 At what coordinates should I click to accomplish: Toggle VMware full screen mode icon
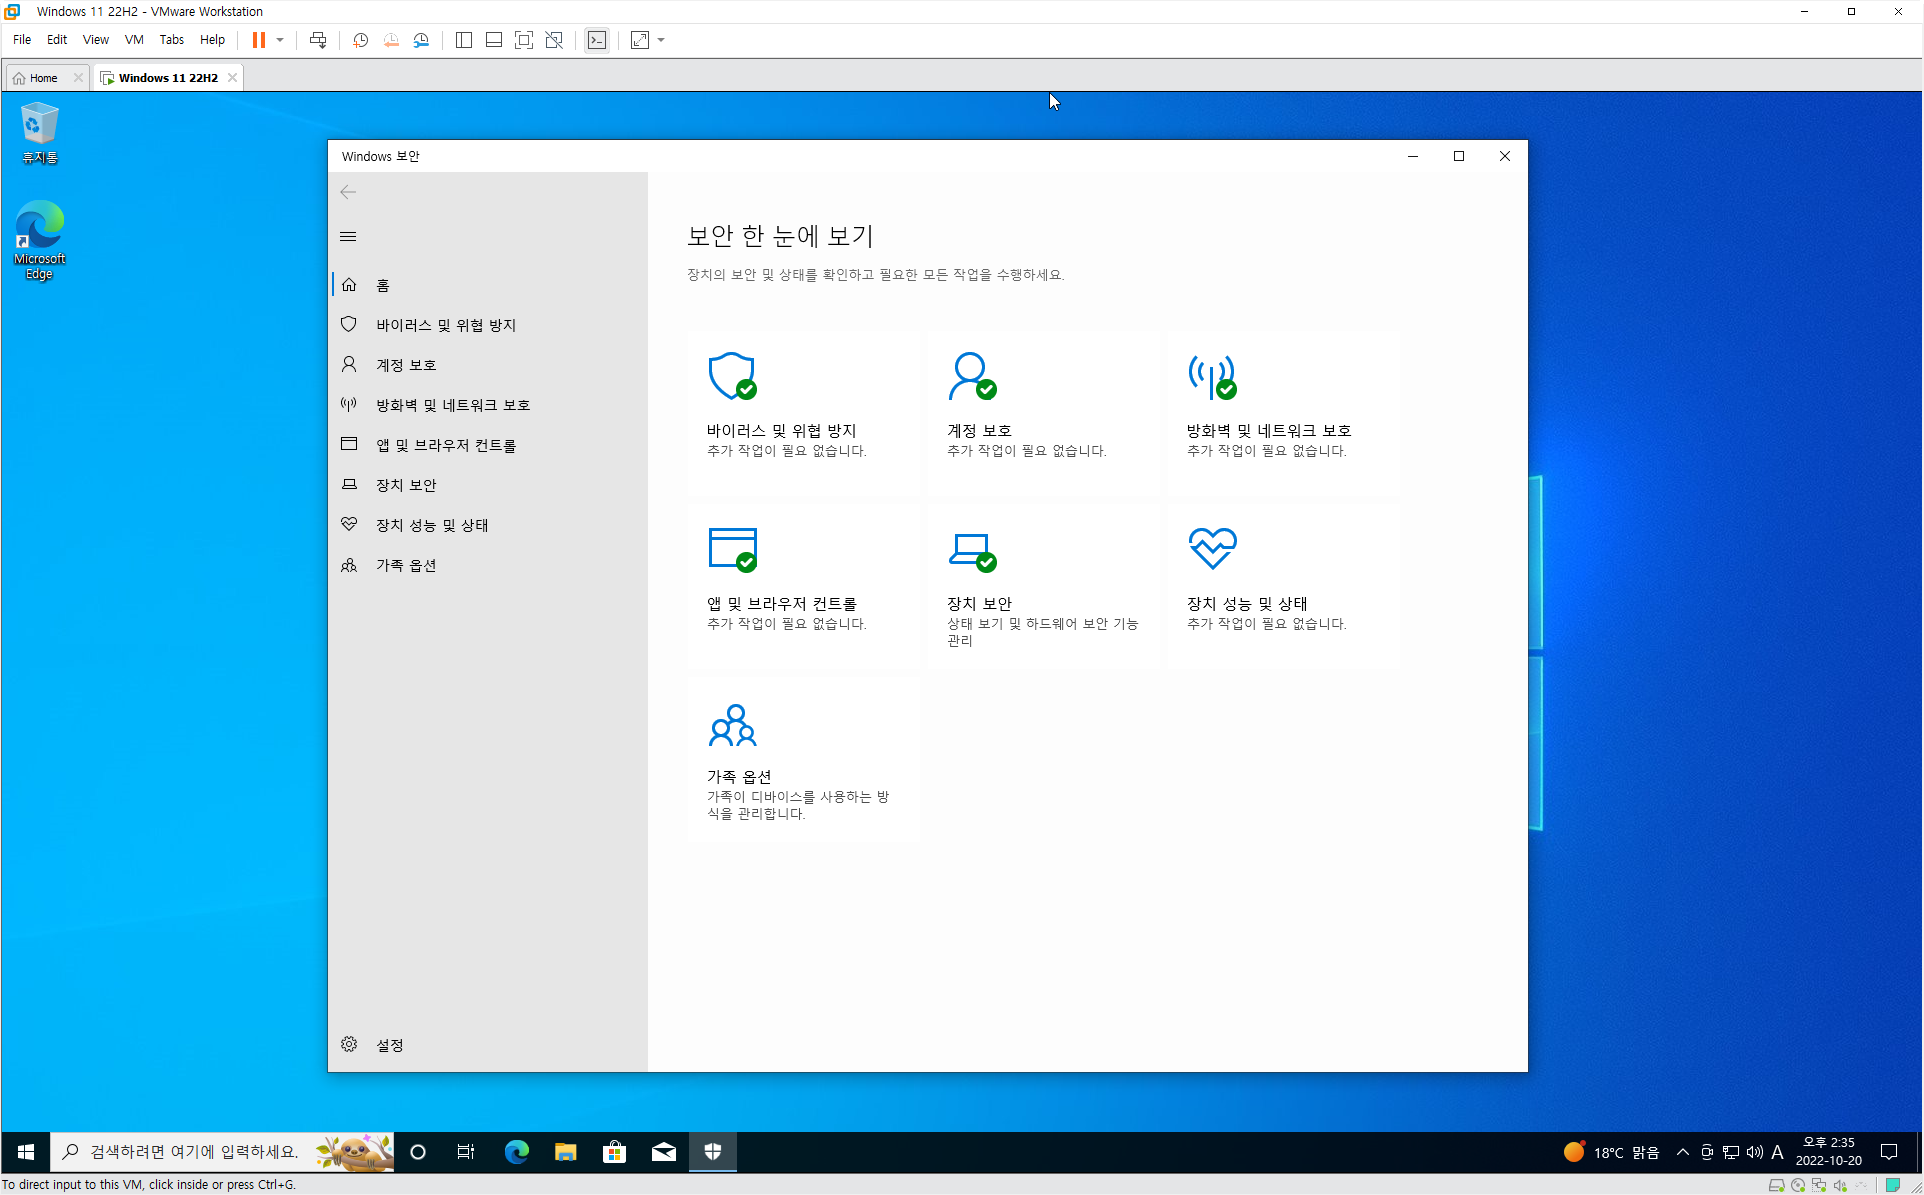(523, 40)
